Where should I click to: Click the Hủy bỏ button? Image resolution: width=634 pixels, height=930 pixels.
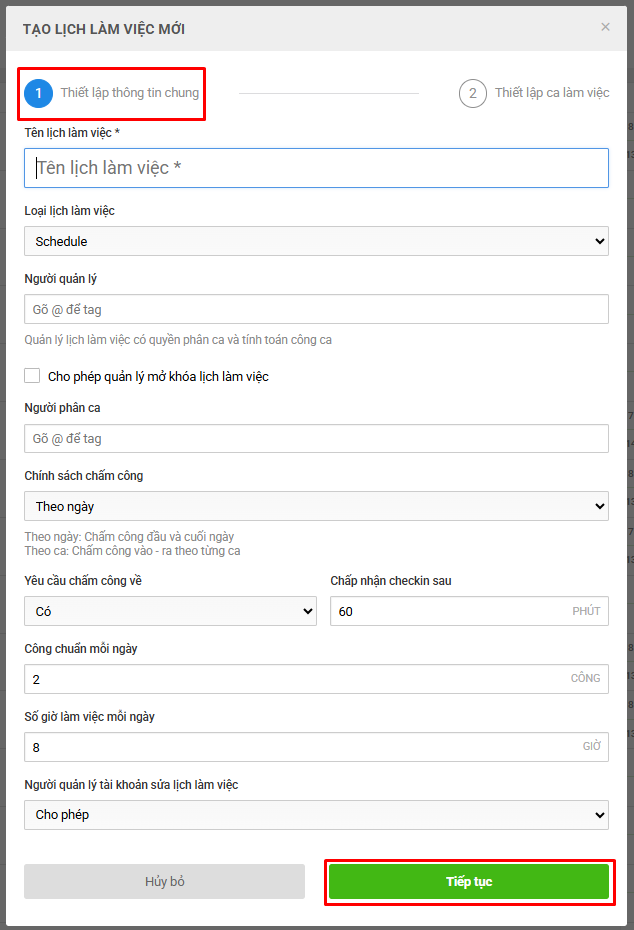click(164, 881)
